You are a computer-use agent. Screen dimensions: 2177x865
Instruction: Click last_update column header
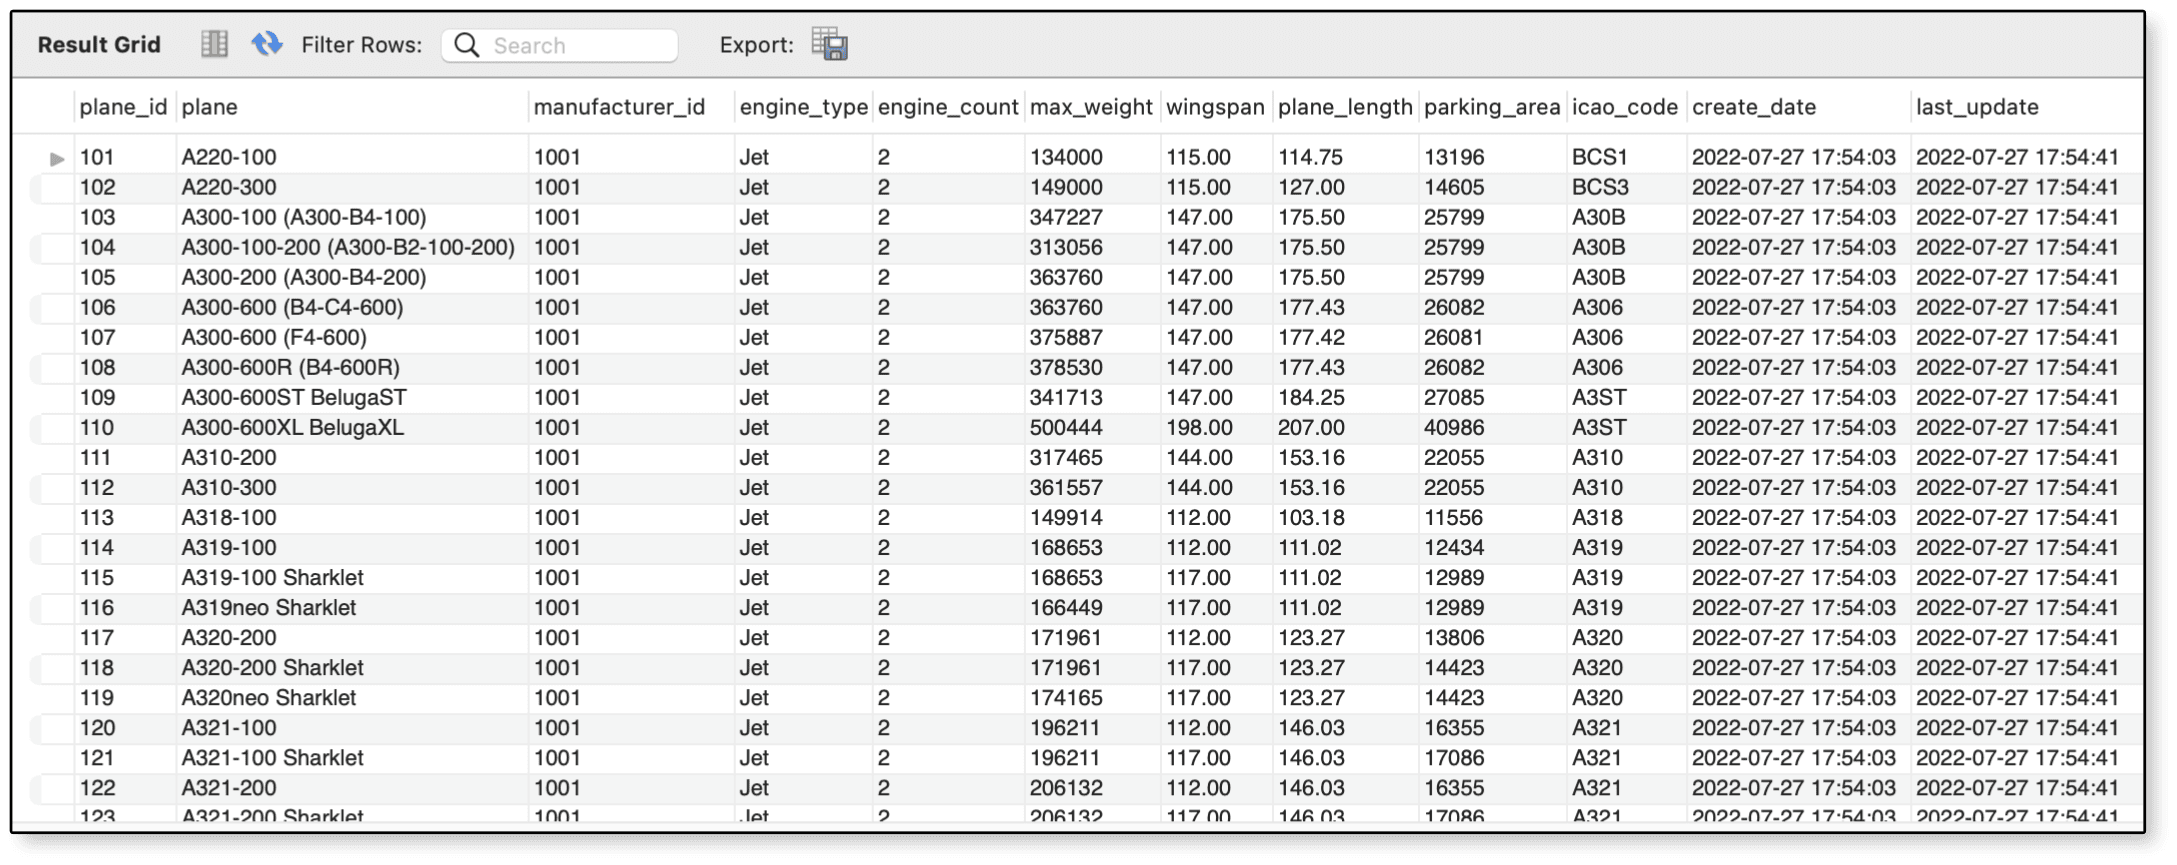click(1977, 107)
